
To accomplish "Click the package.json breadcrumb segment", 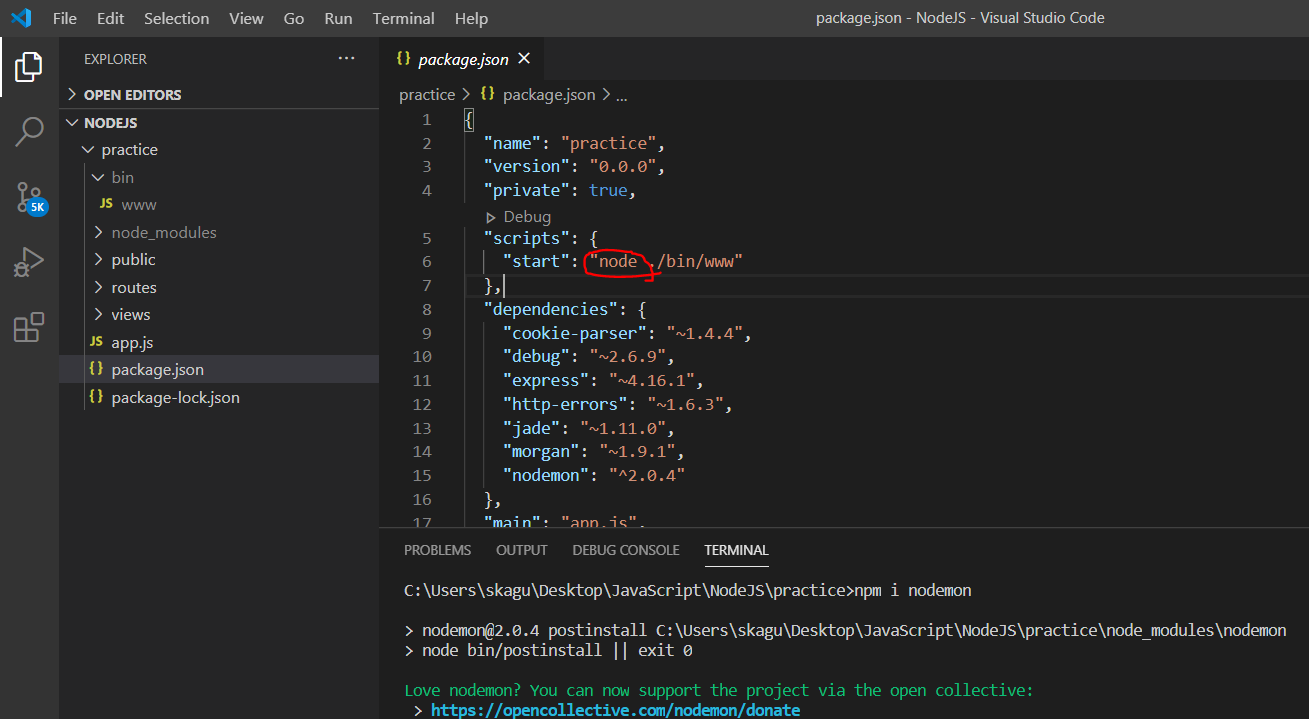I will pos(549,94).
